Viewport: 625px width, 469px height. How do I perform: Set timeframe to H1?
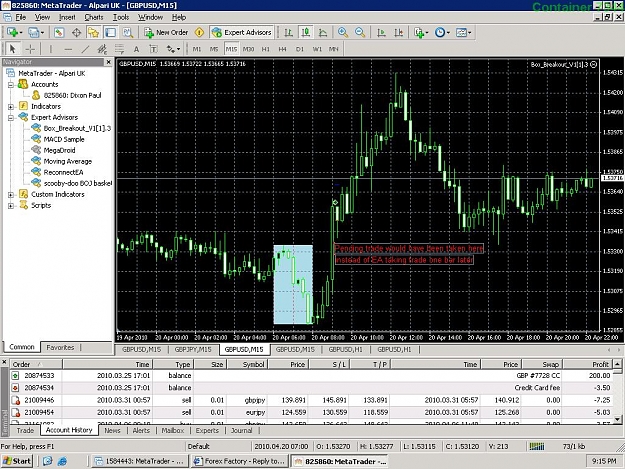click(265, 49)
